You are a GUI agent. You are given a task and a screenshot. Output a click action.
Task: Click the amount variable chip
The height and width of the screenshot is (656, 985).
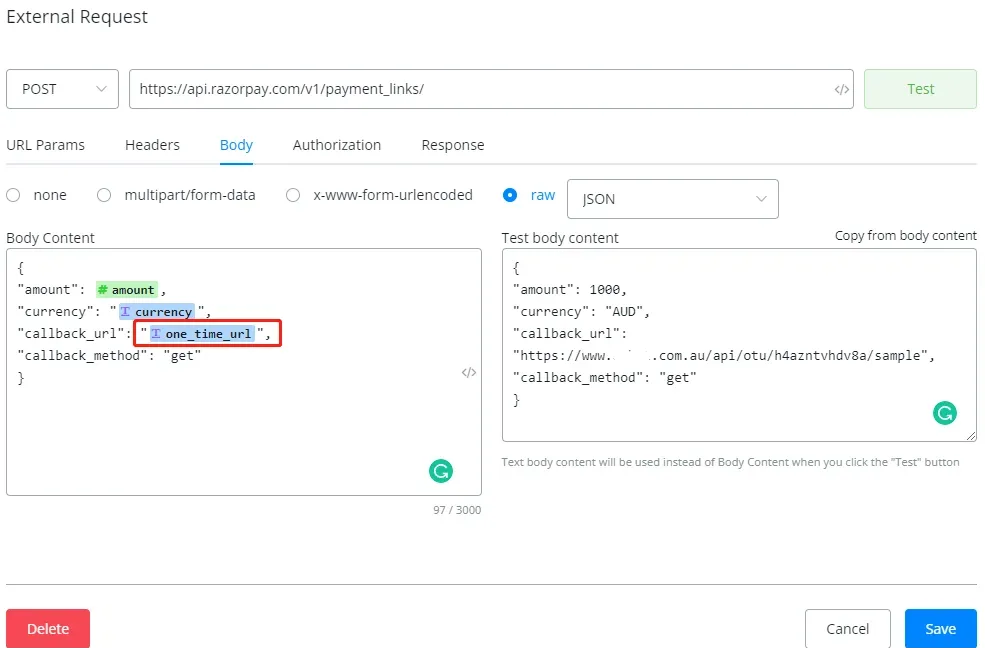(x=127, y=290)
